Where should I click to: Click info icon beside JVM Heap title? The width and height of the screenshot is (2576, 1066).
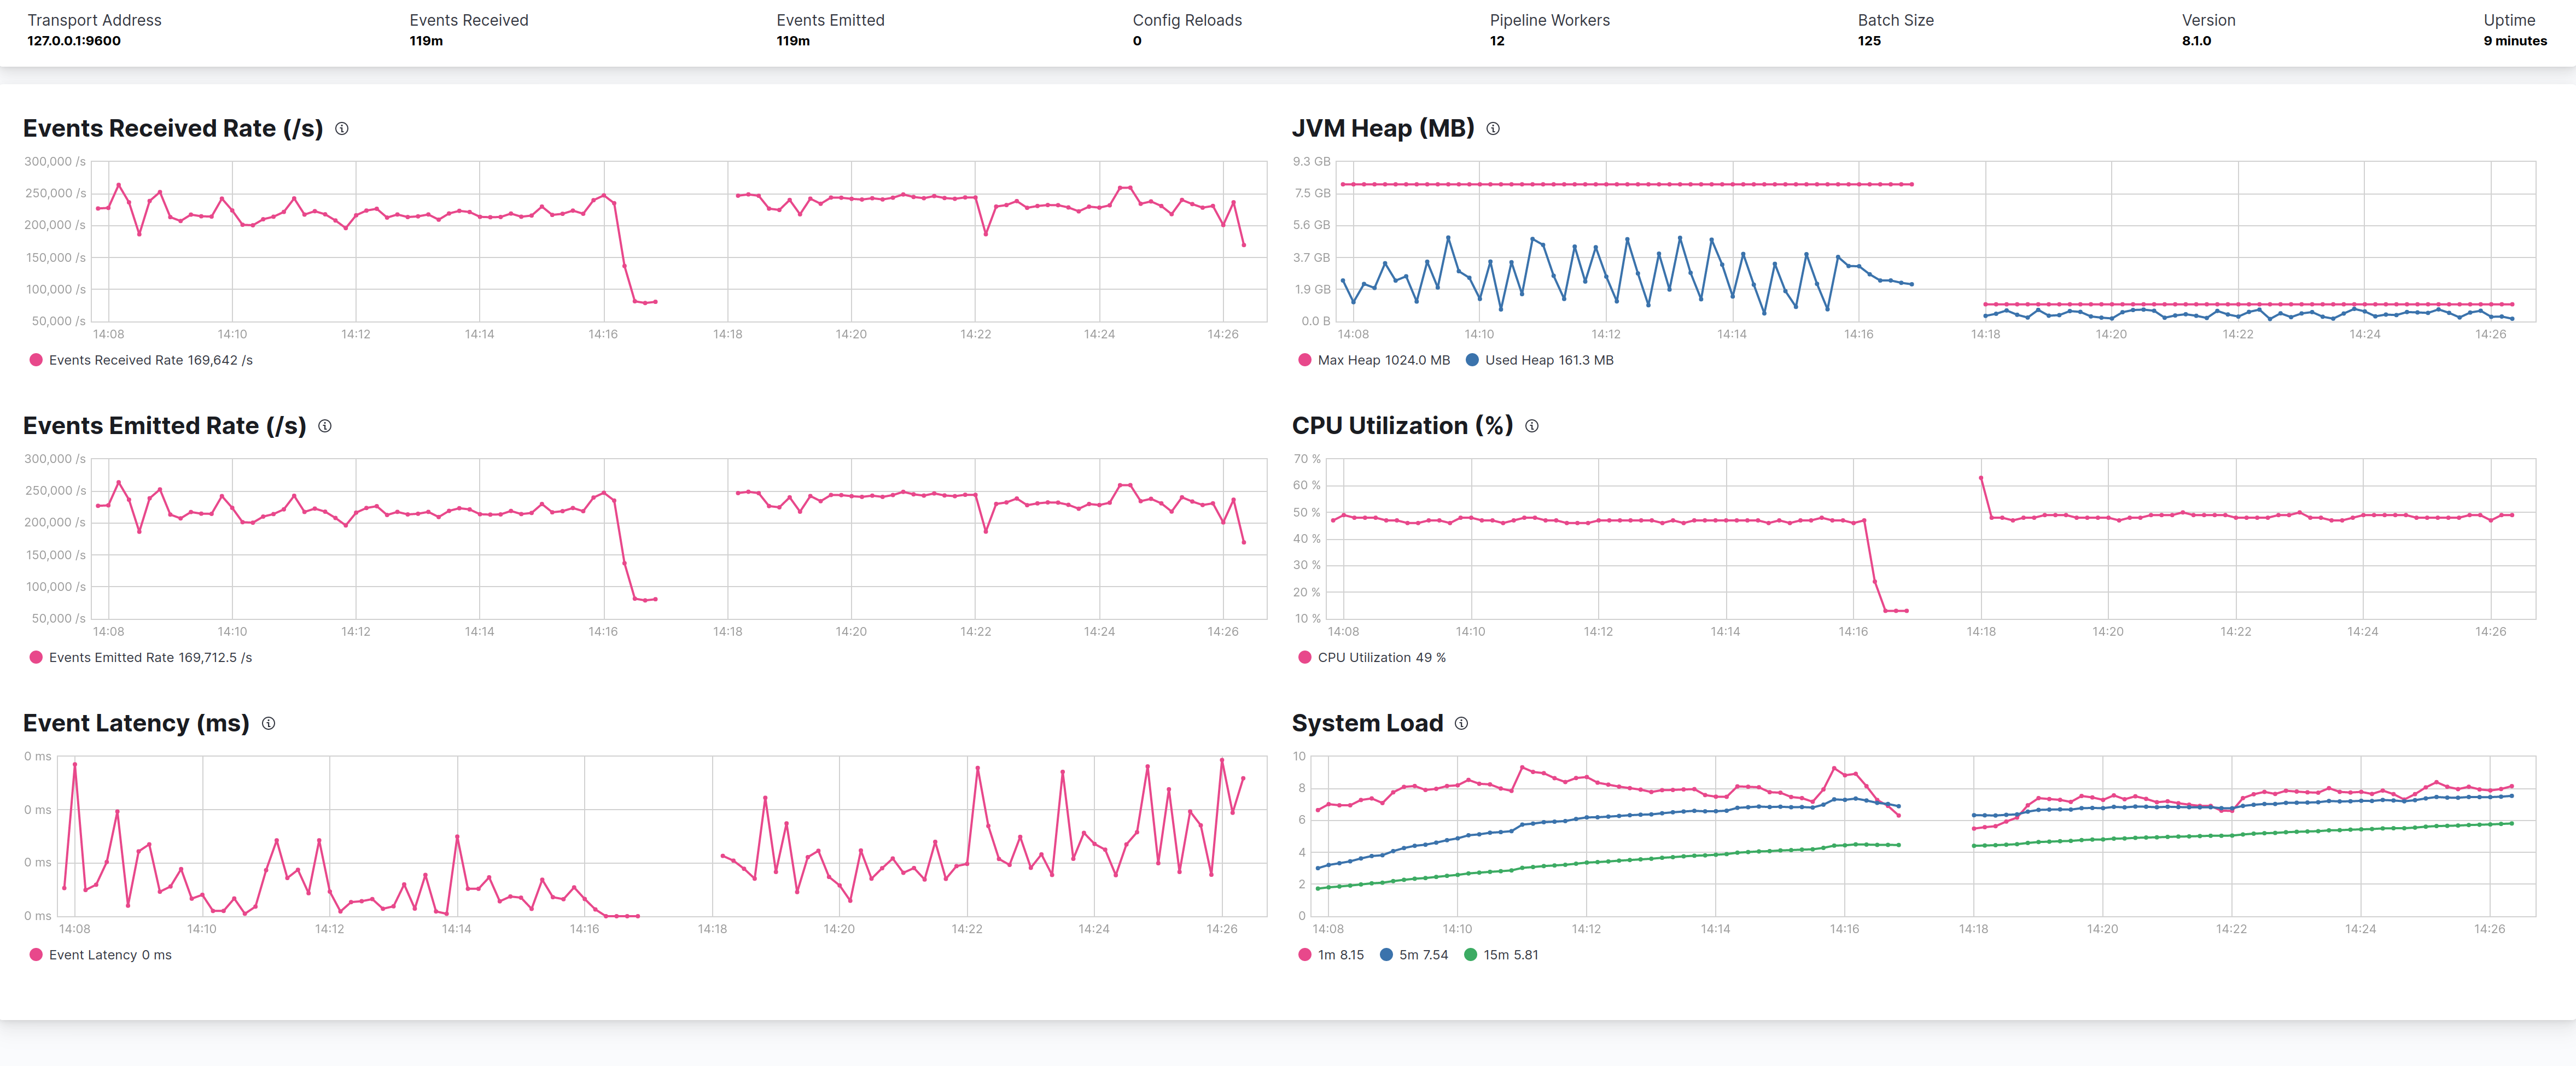(1493, 129)
